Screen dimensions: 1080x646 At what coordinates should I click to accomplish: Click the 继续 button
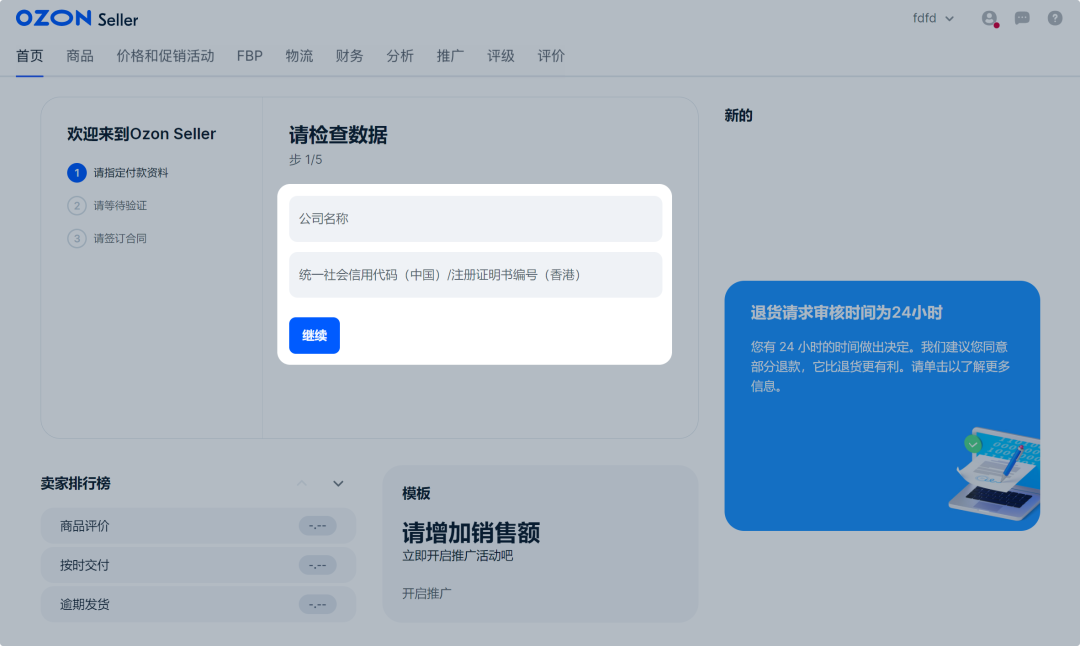314,335
